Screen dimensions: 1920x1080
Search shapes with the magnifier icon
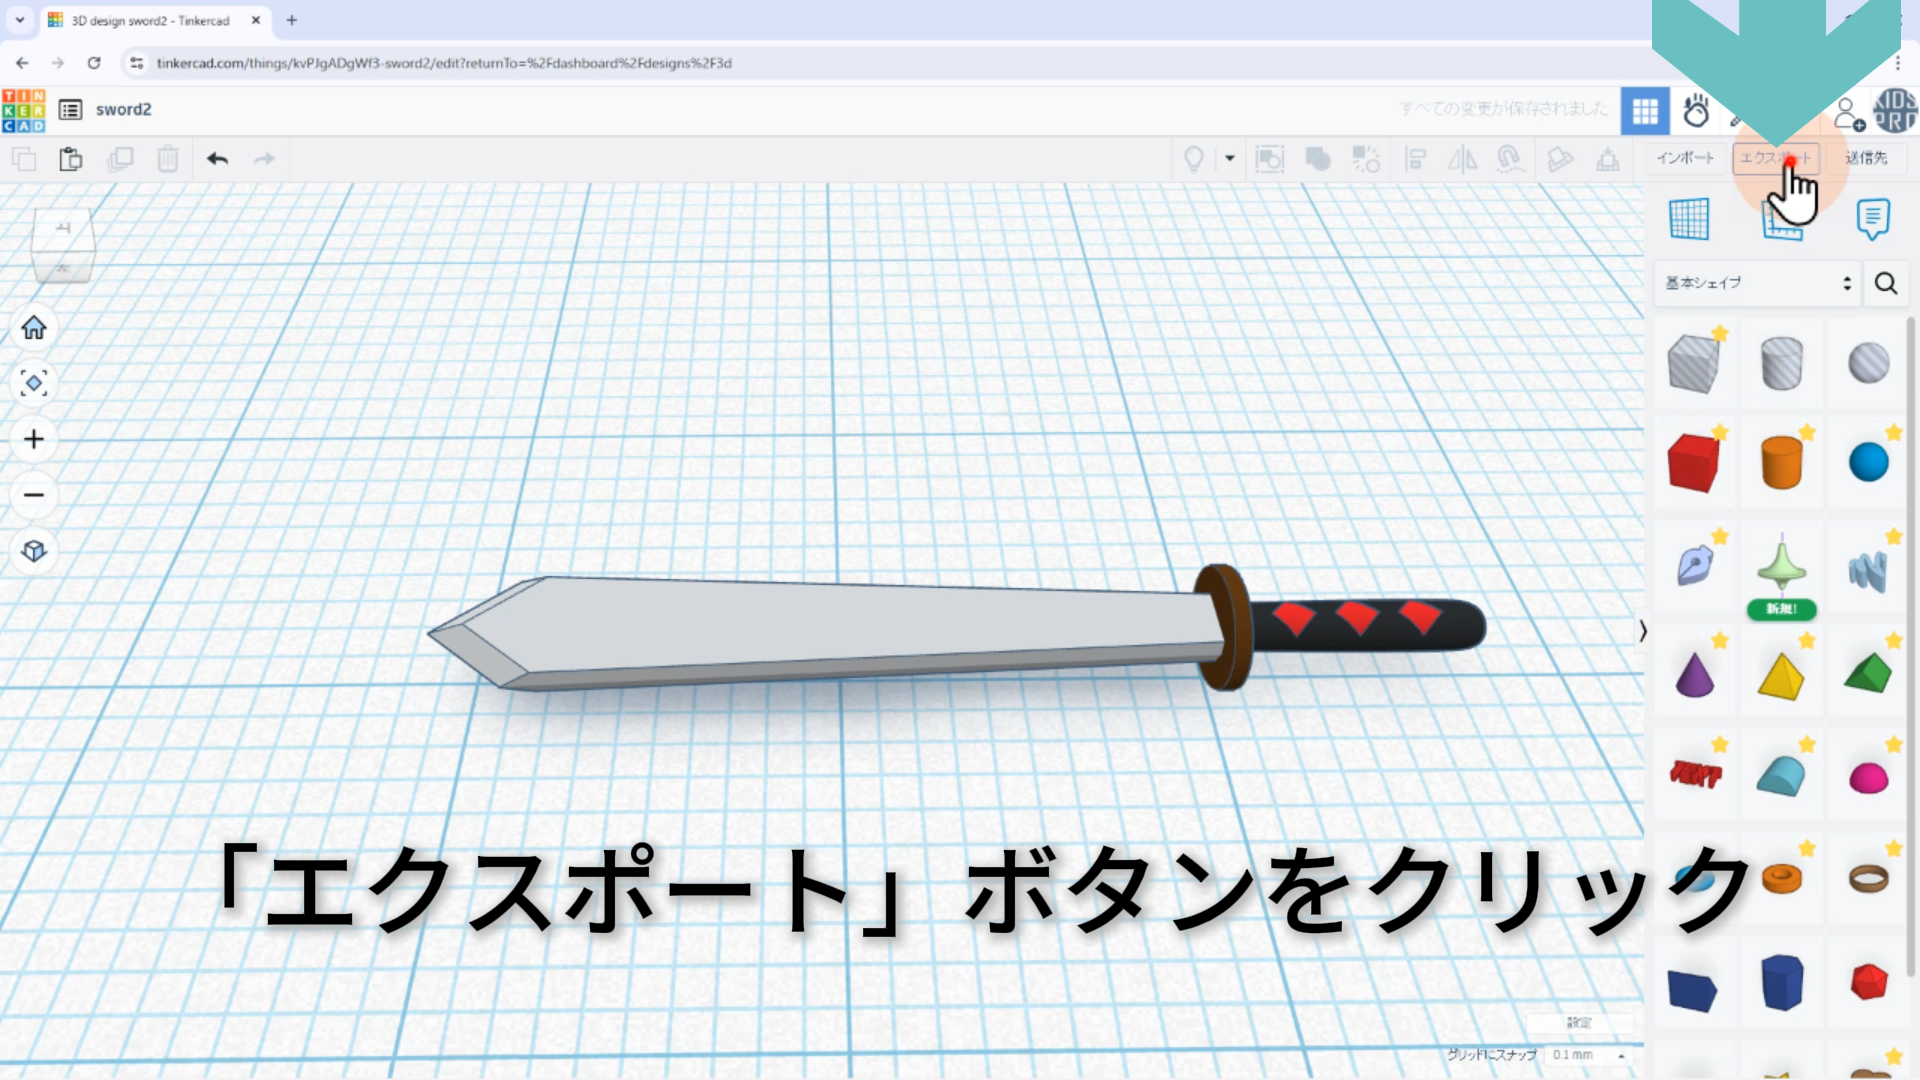tap(1886, 284)
